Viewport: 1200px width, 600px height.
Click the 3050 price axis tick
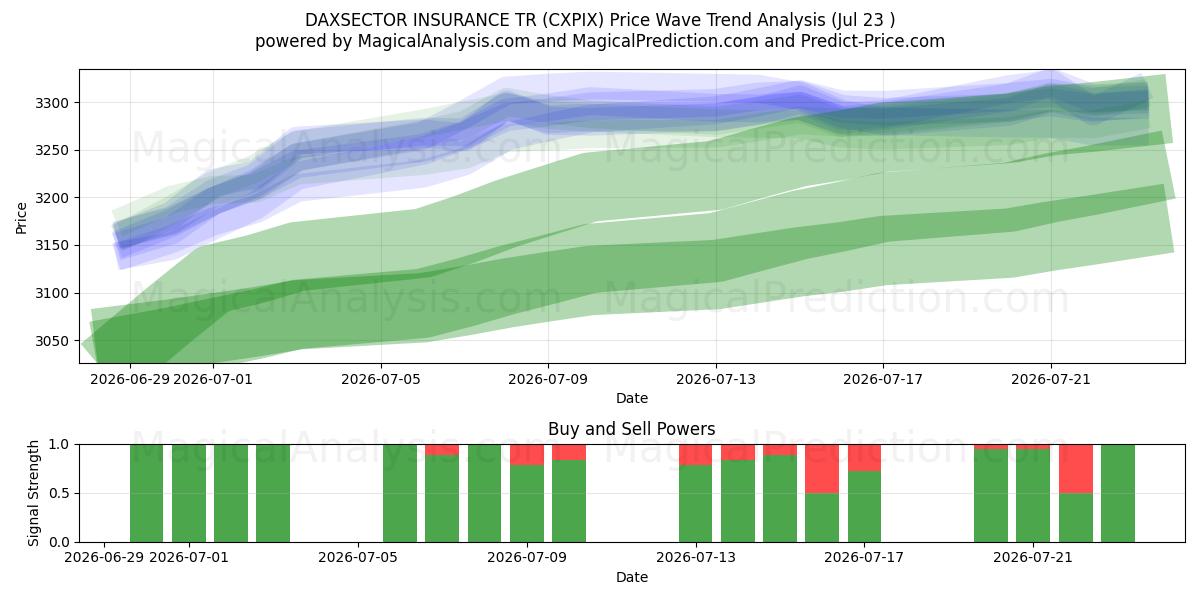pyautogui.click(x=53, y=341)
